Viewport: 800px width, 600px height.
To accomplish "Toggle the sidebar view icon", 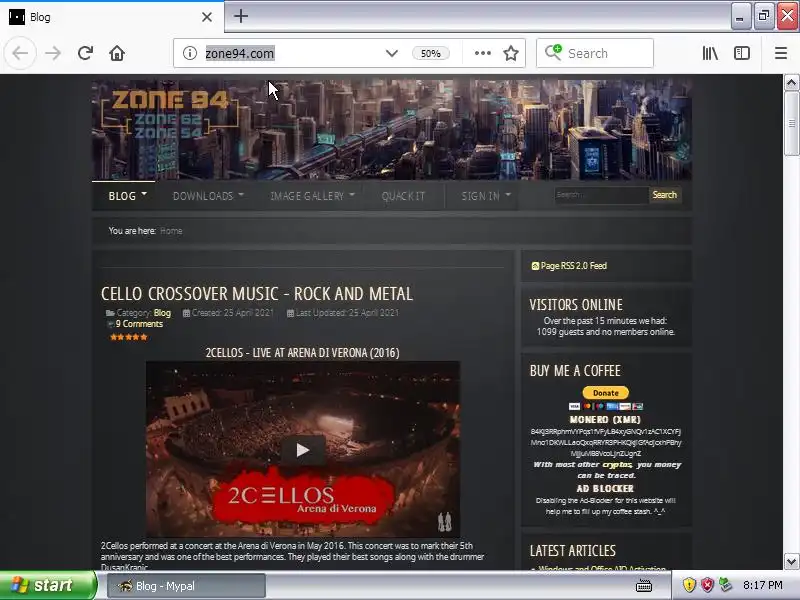I will click(741, 53).
